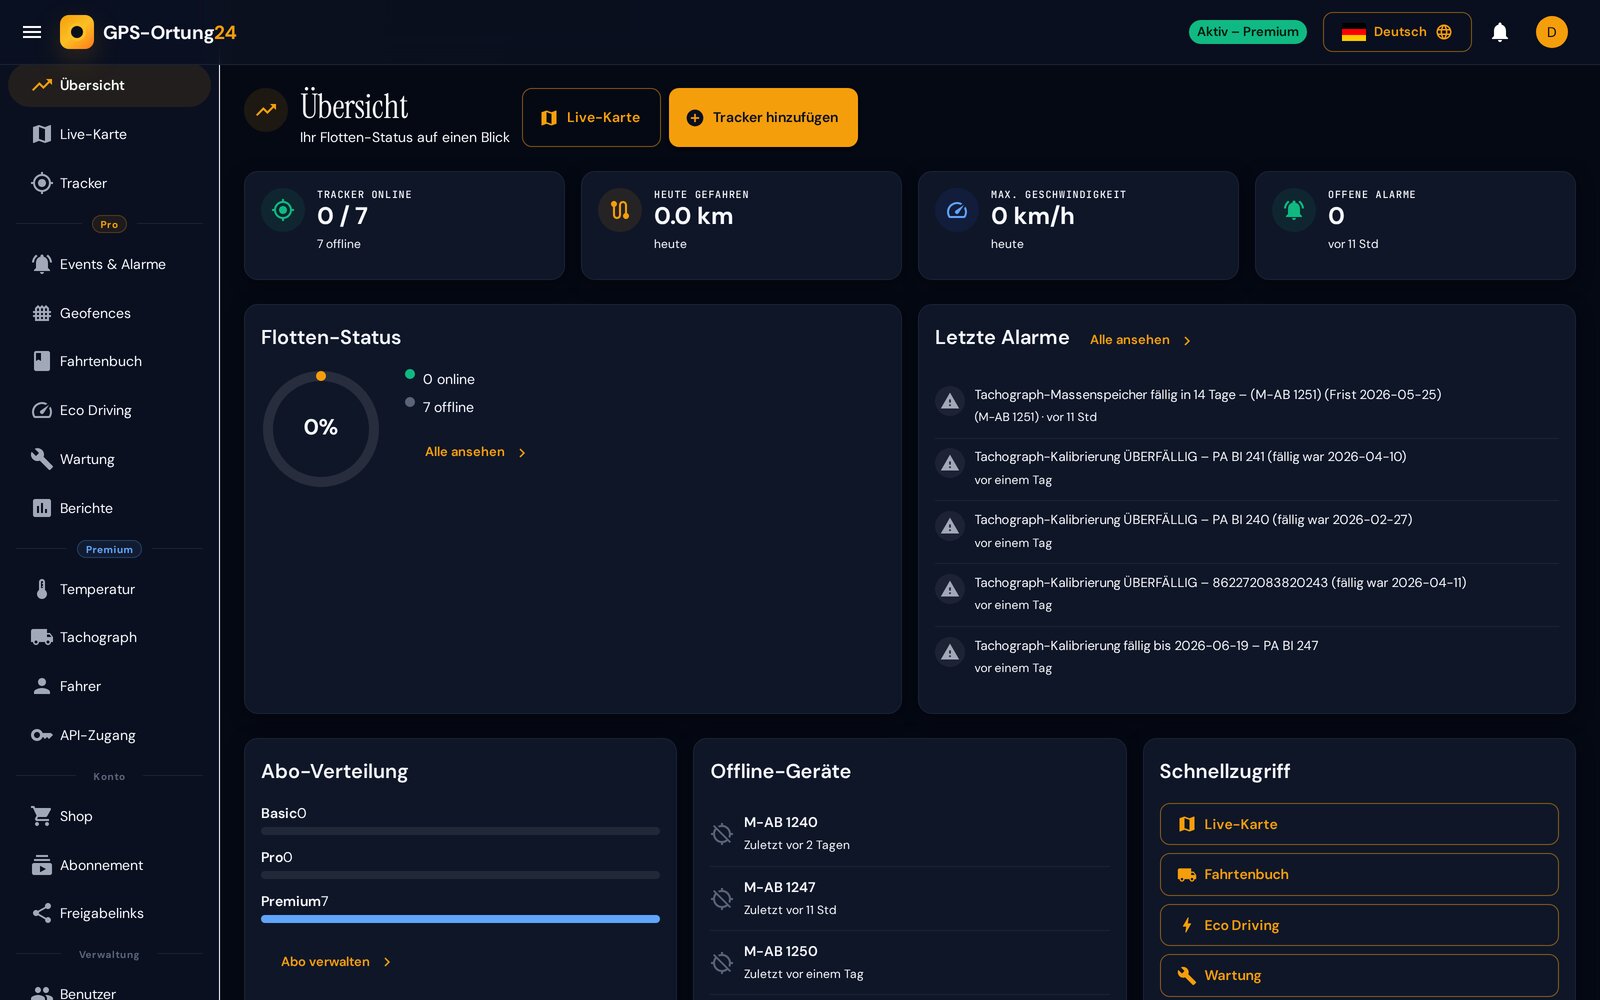Image resolution: width=1600 pixels, height=1000 pixels.
Task: Open the Deutsch language selector
Action: [x=1396, y=32]
